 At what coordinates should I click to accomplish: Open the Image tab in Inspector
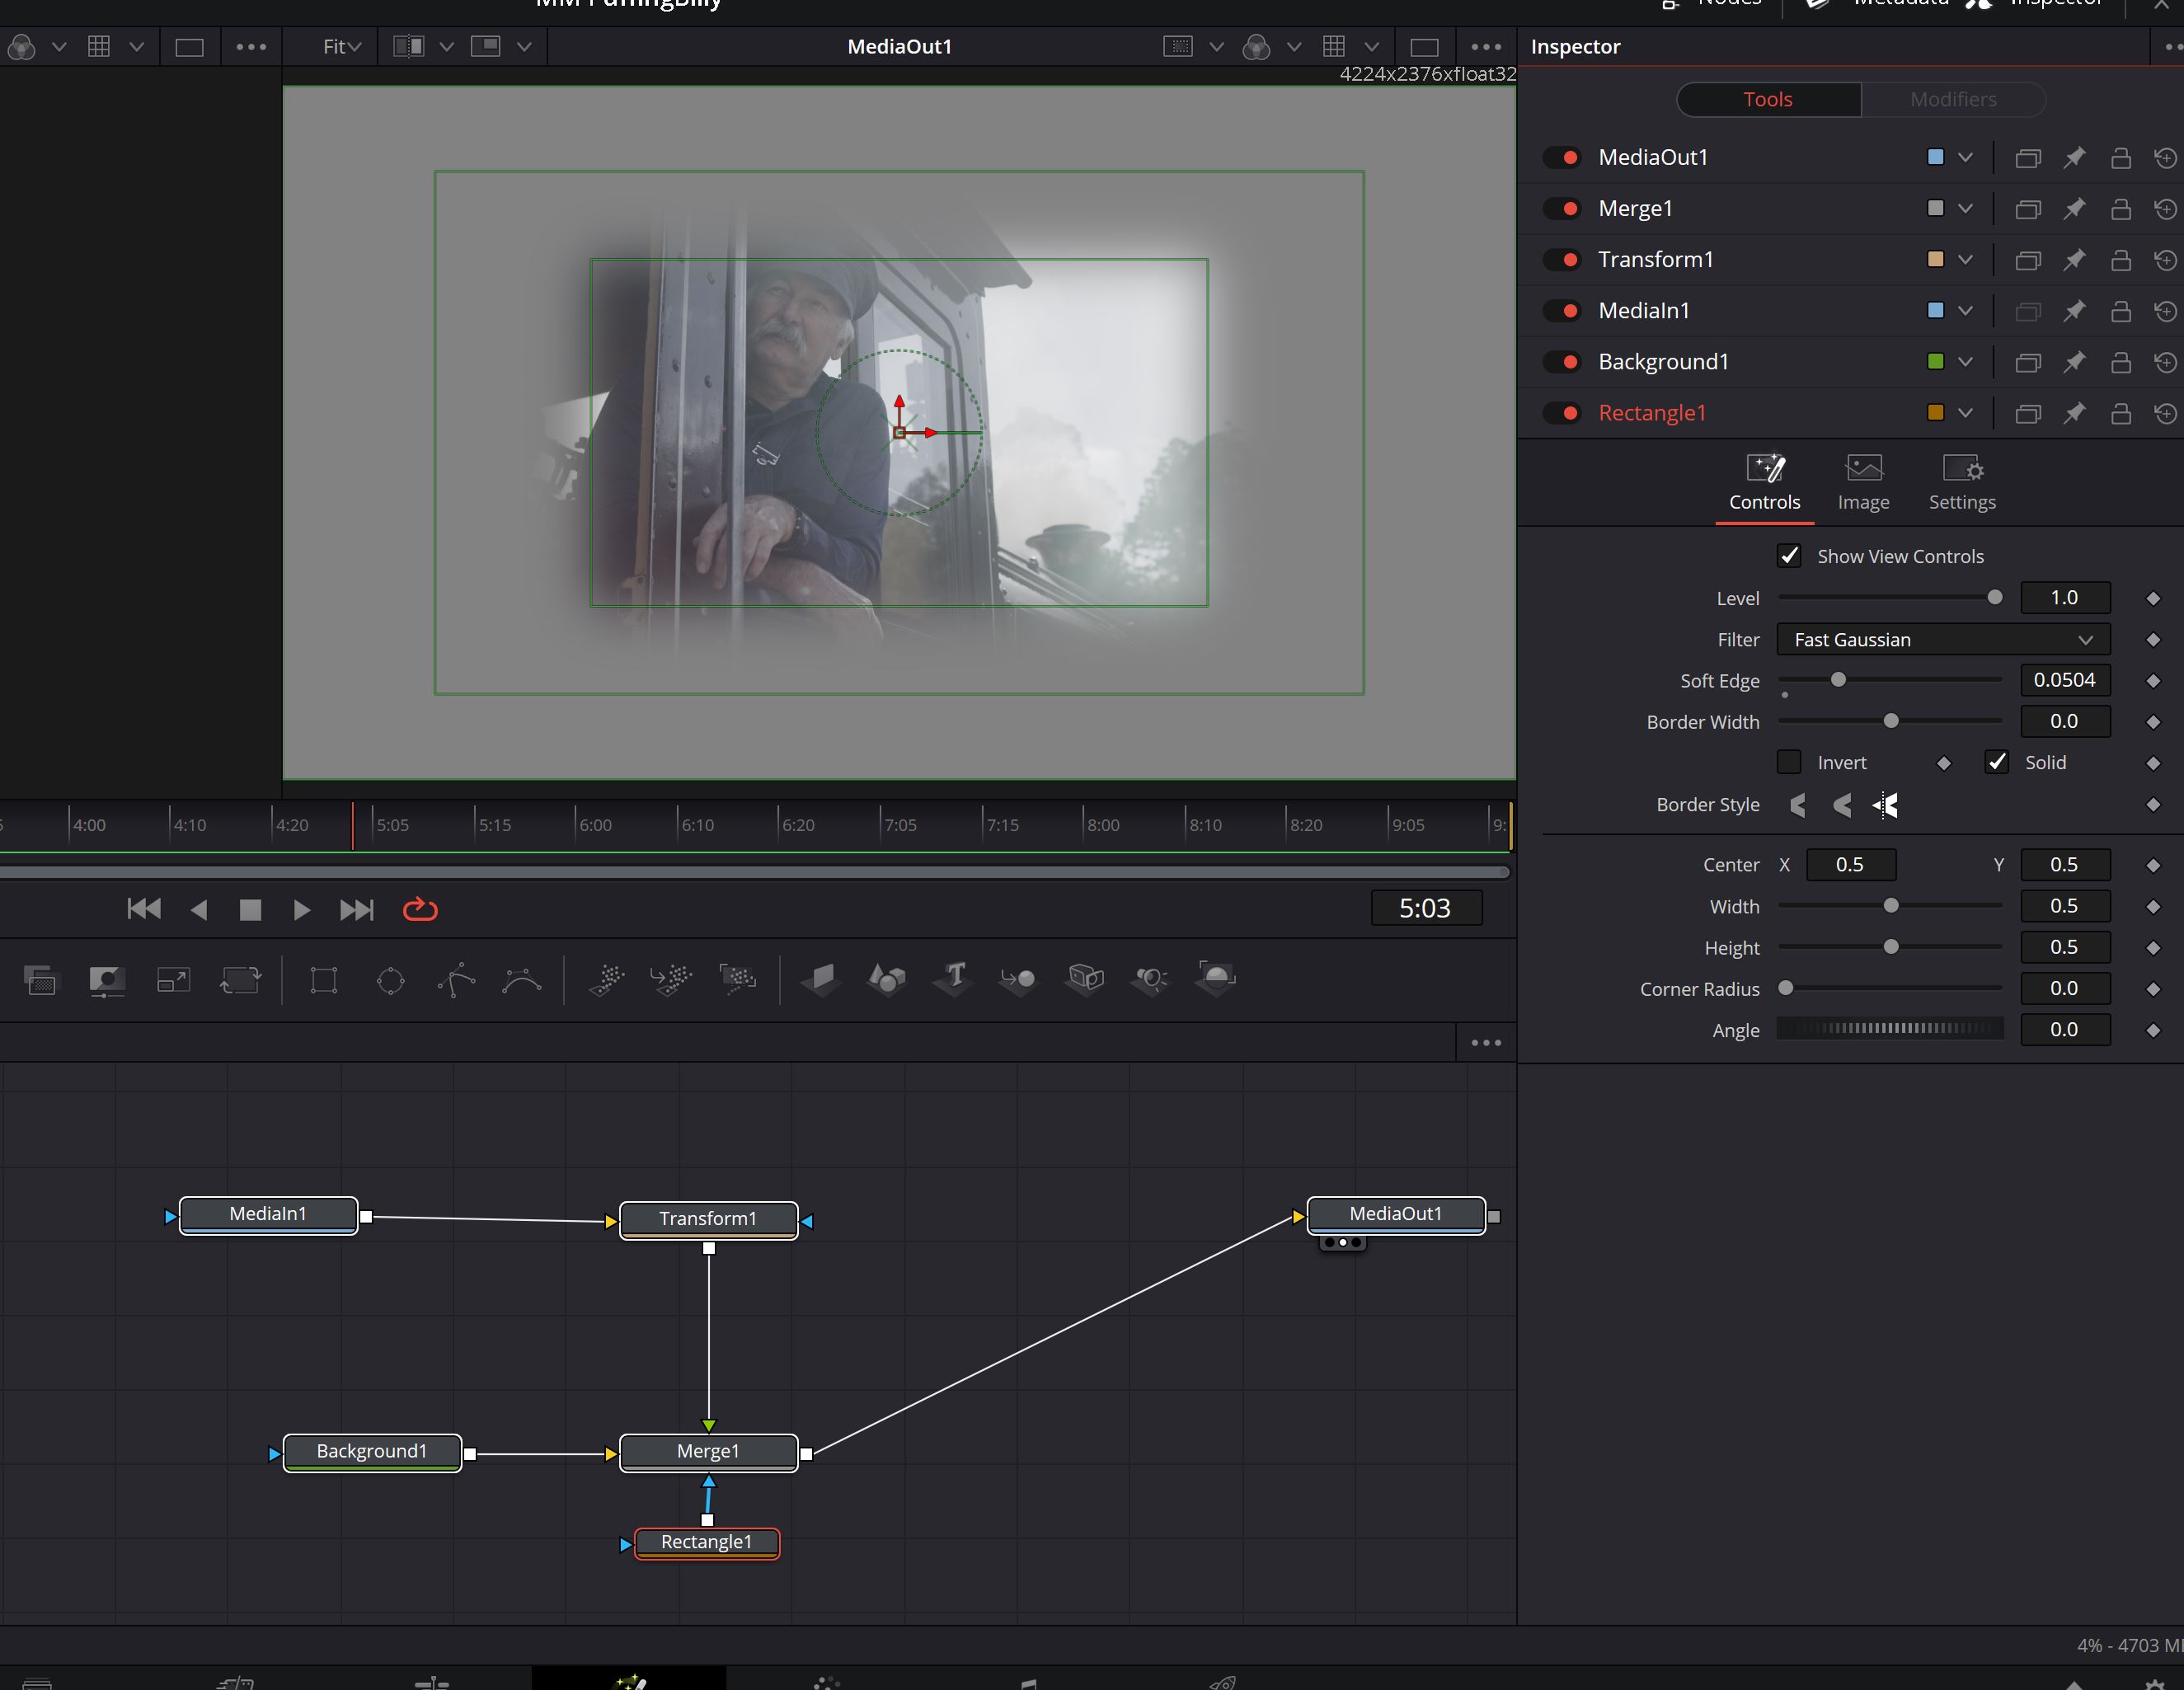(x=1863, y=483)
